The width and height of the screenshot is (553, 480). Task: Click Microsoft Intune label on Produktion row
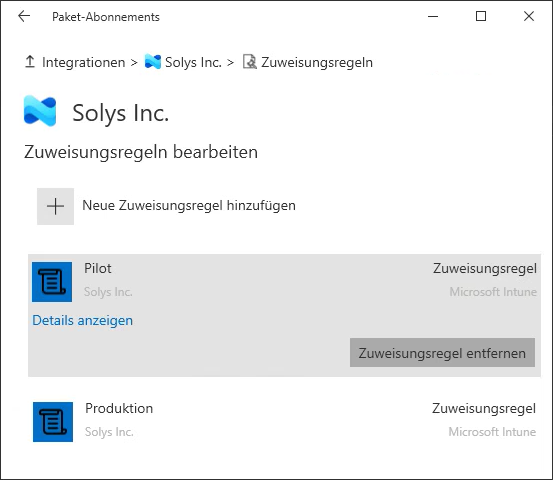(492, 432)
